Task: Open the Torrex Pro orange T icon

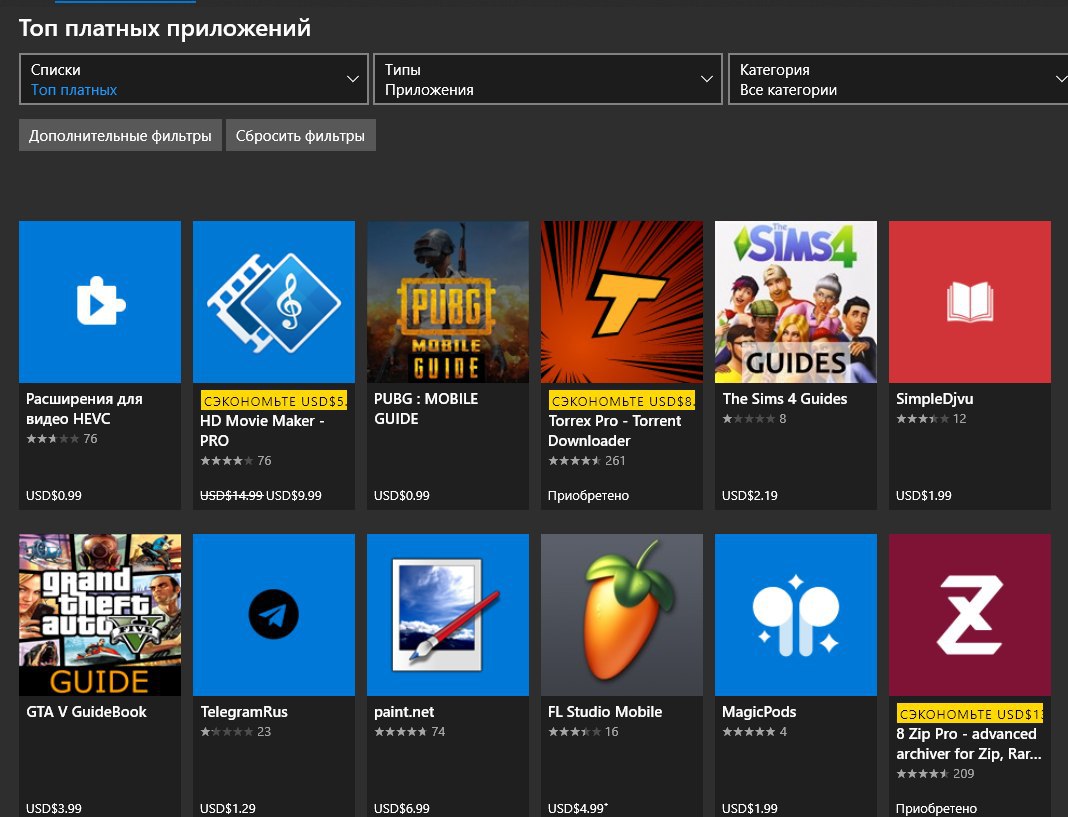Action: 622,302
